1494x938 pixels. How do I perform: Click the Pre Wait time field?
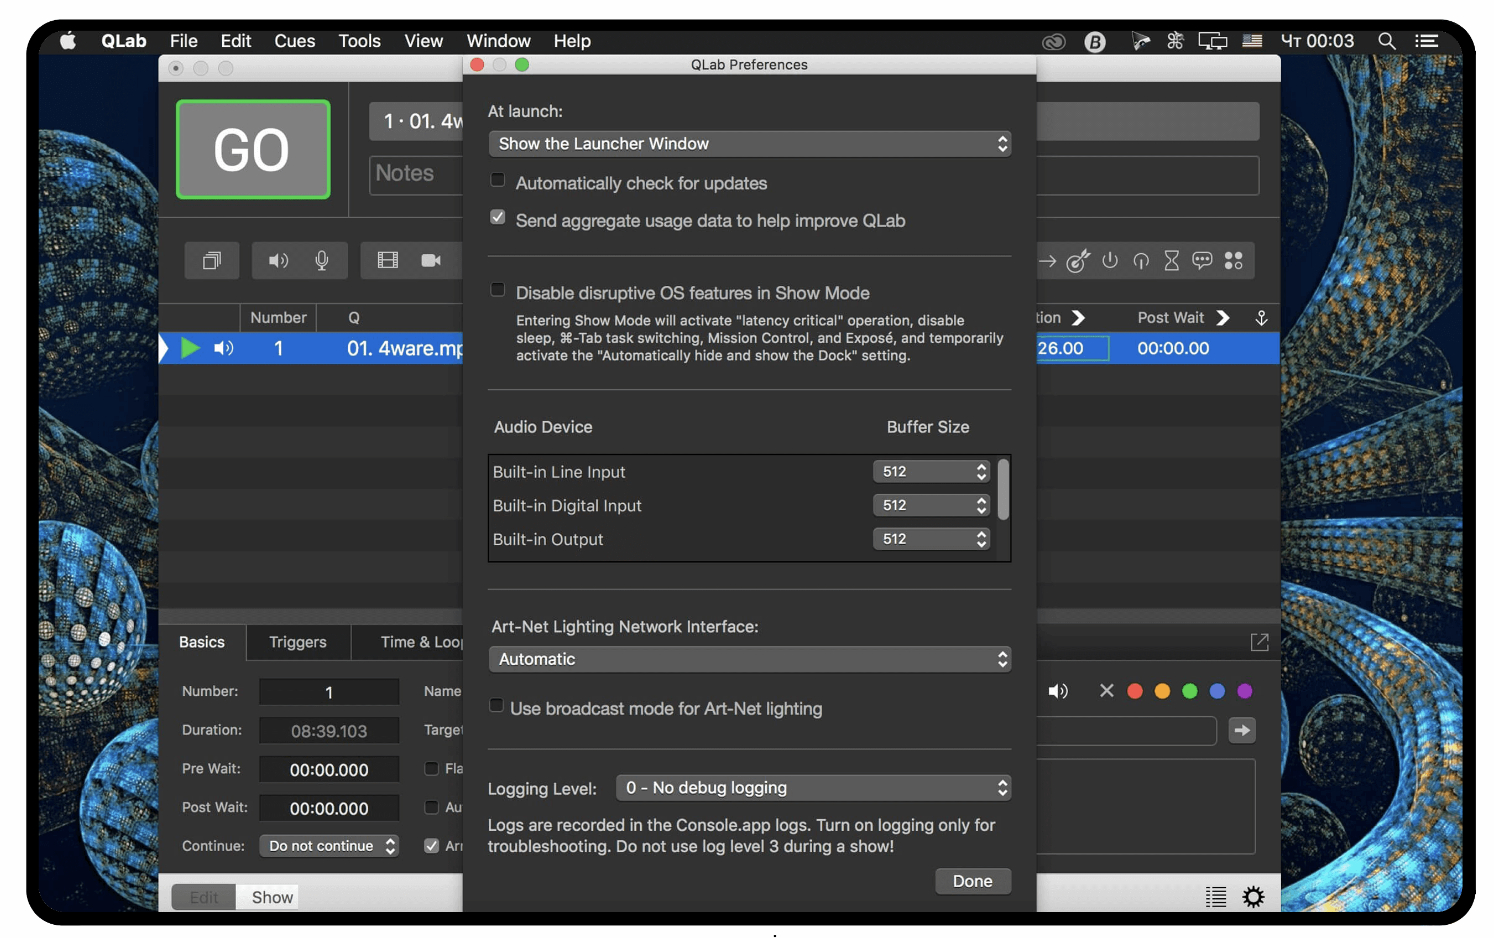329,770
